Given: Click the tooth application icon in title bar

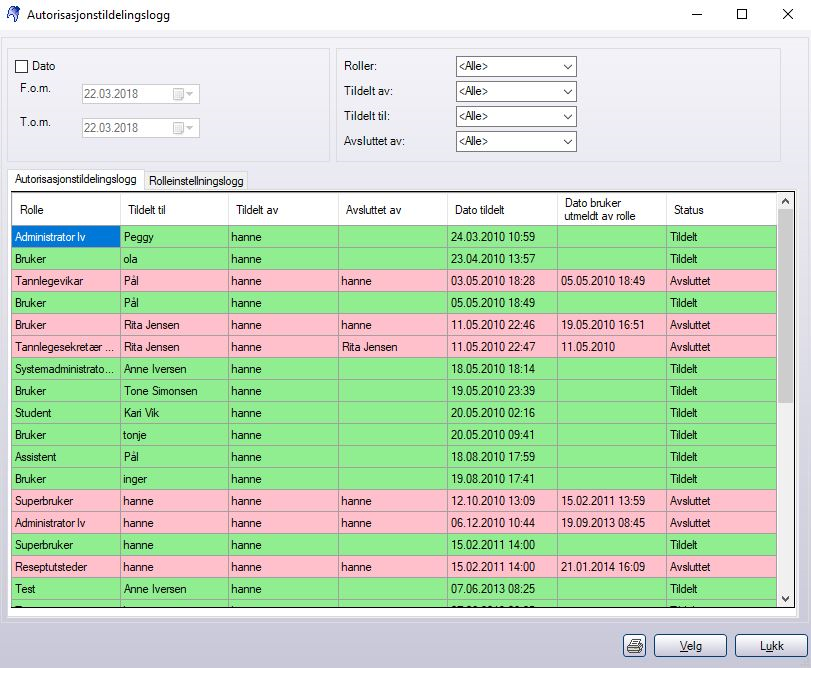Looking at the screenshot, I should coord(13,14).
